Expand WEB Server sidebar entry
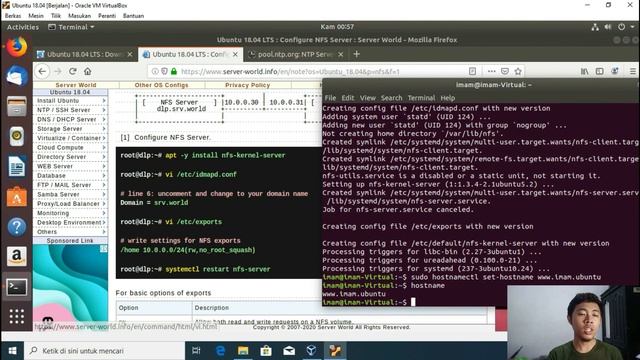Image resolution: width=640 pixels, height=360 pixels. pyautogui.click(x=71, y=166)
